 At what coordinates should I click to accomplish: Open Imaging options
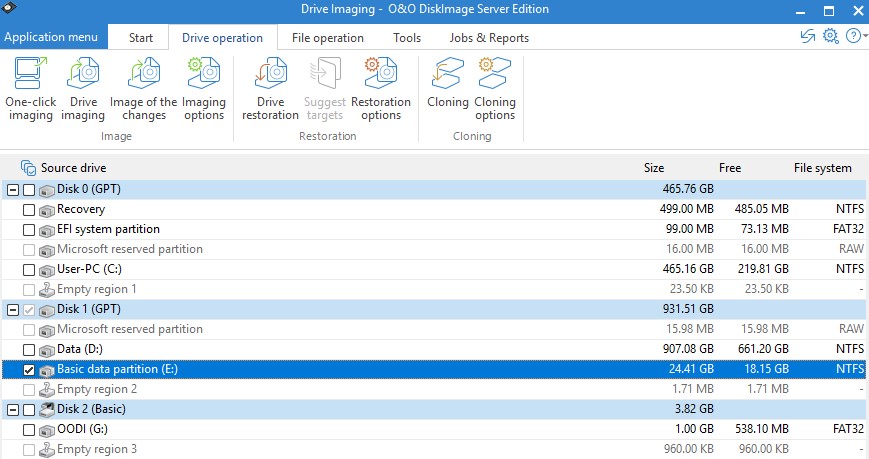click(x=204, y=89)
